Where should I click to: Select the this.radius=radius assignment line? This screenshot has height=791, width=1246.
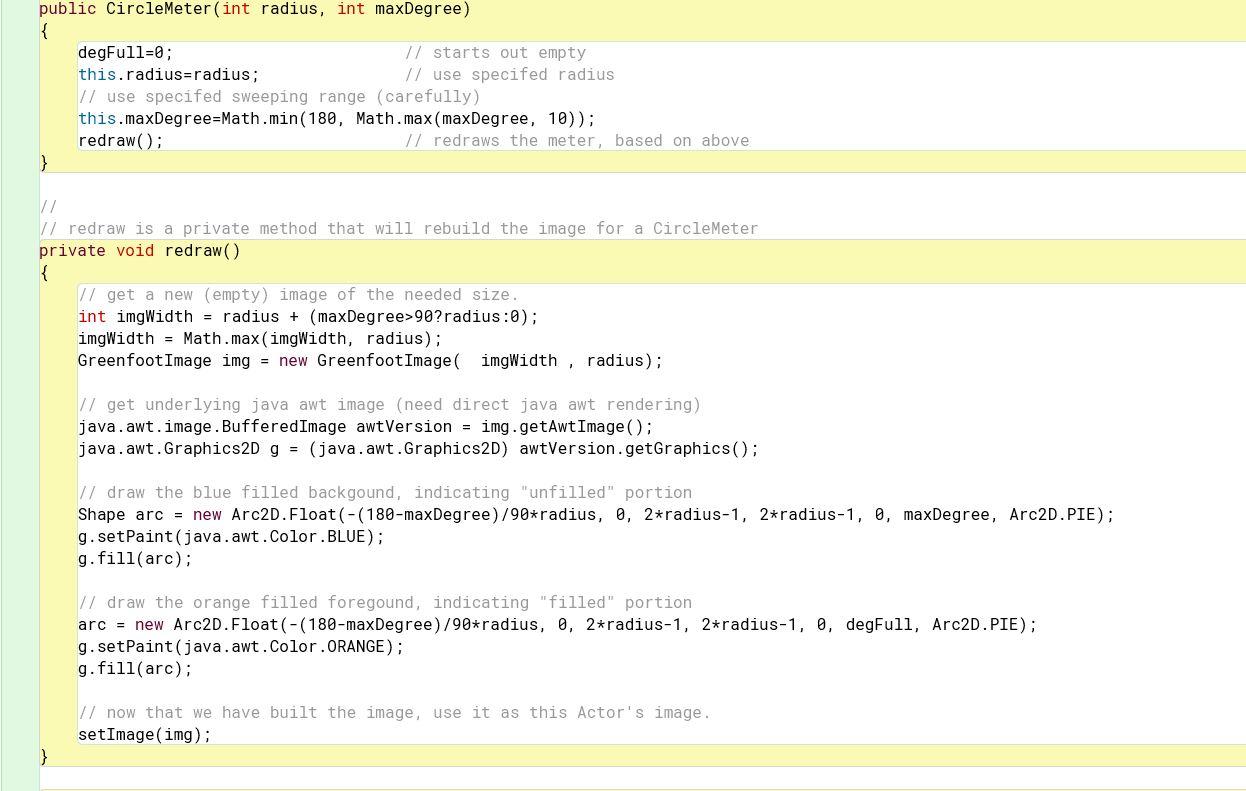tap(168, 74)
